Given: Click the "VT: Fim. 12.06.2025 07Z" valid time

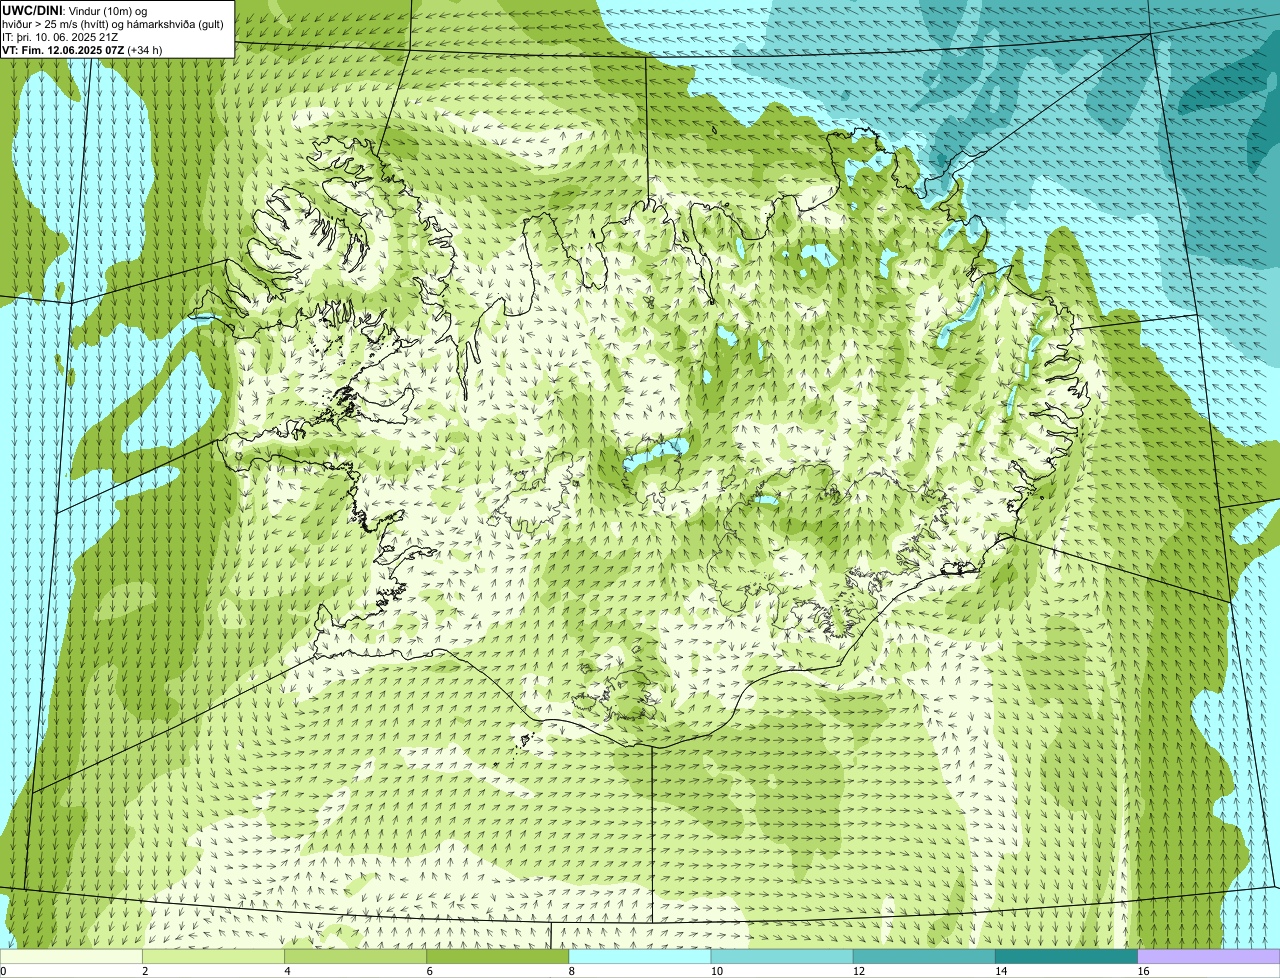Looking at the screenshot, I should coord(63,50).
